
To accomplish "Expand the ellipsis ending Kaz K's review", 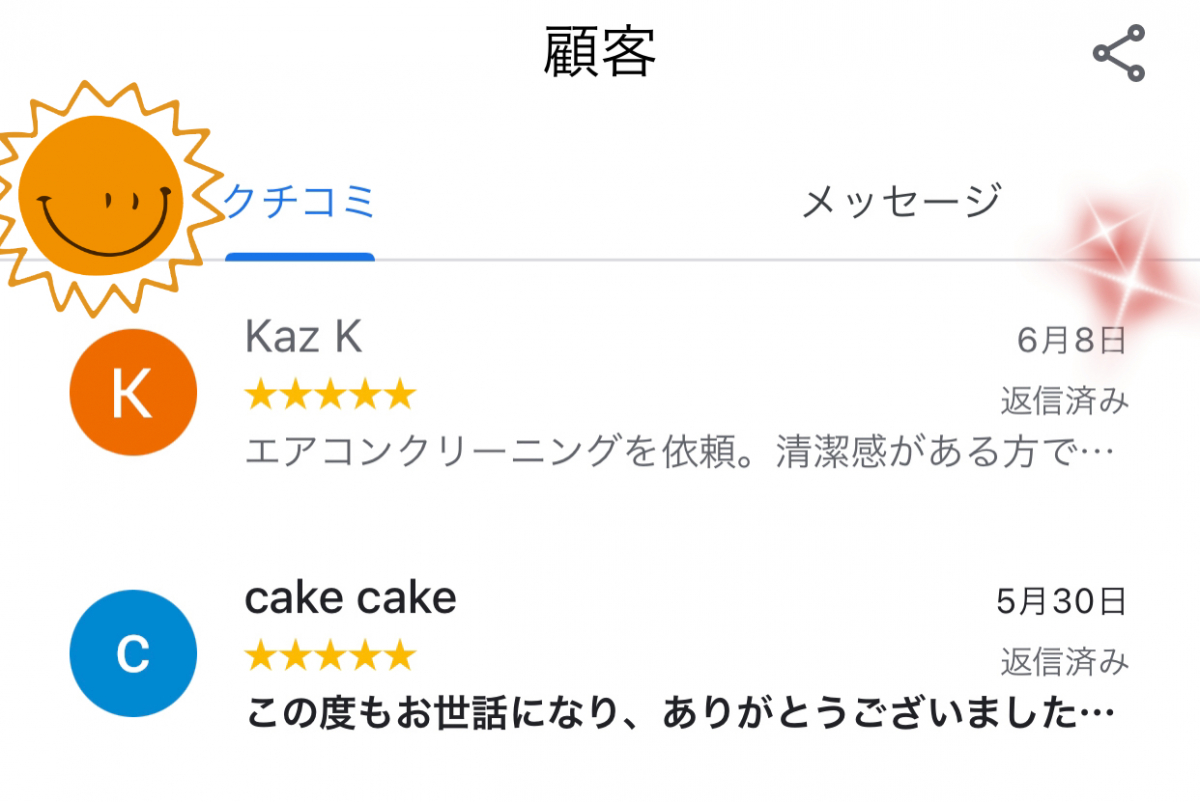I will pyautogui.click(x=1098, y=455).
